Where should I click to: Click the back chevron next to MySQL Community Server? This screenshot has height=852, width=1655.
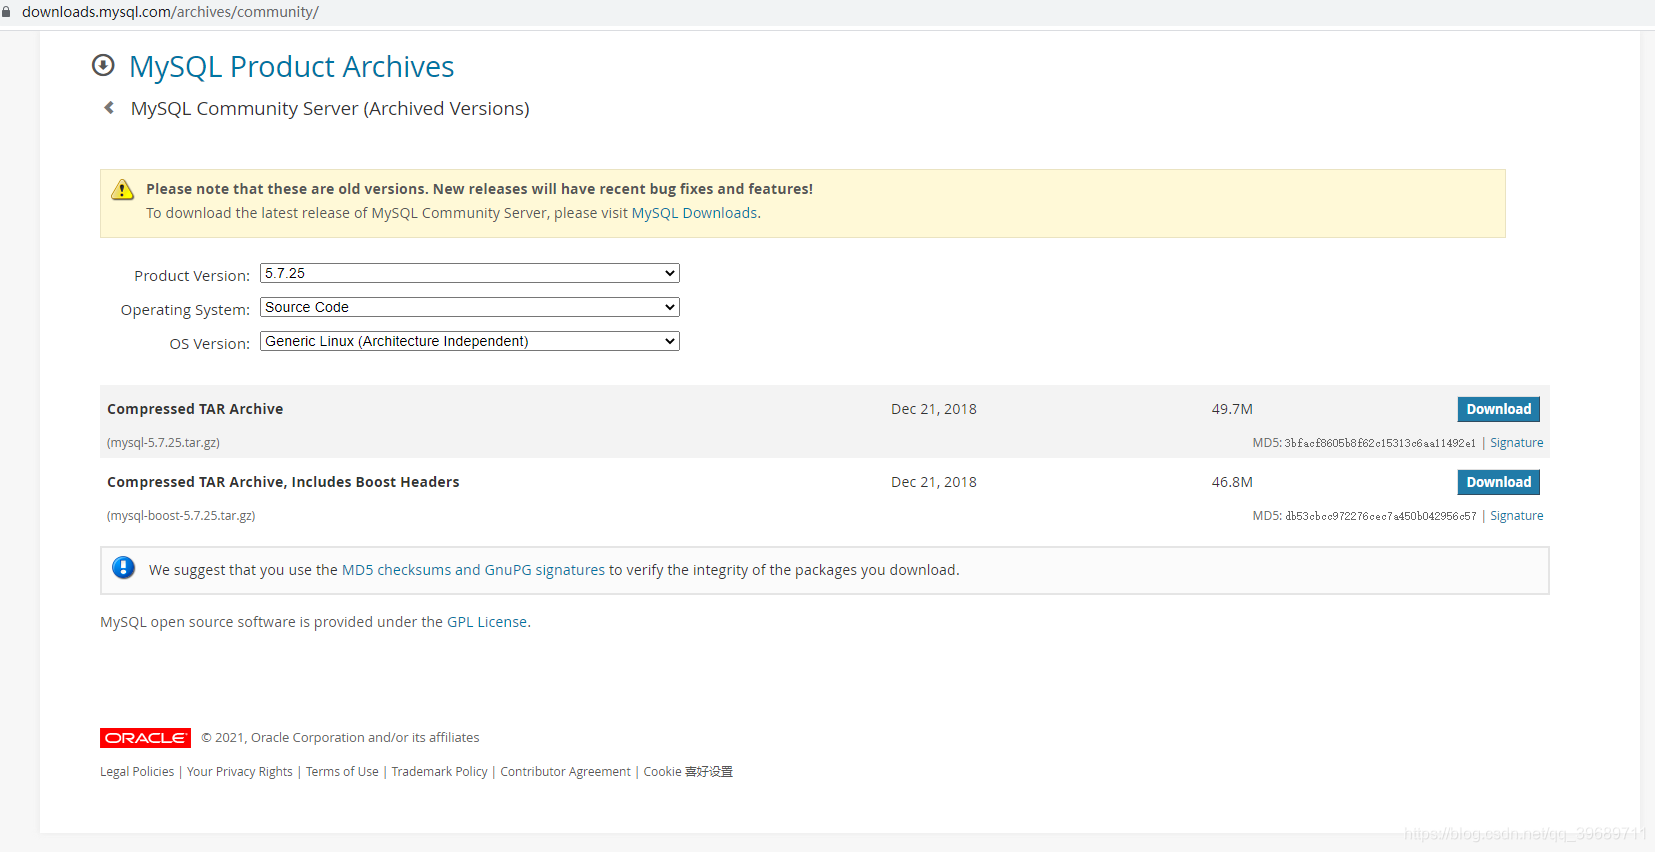click(109, 108)
